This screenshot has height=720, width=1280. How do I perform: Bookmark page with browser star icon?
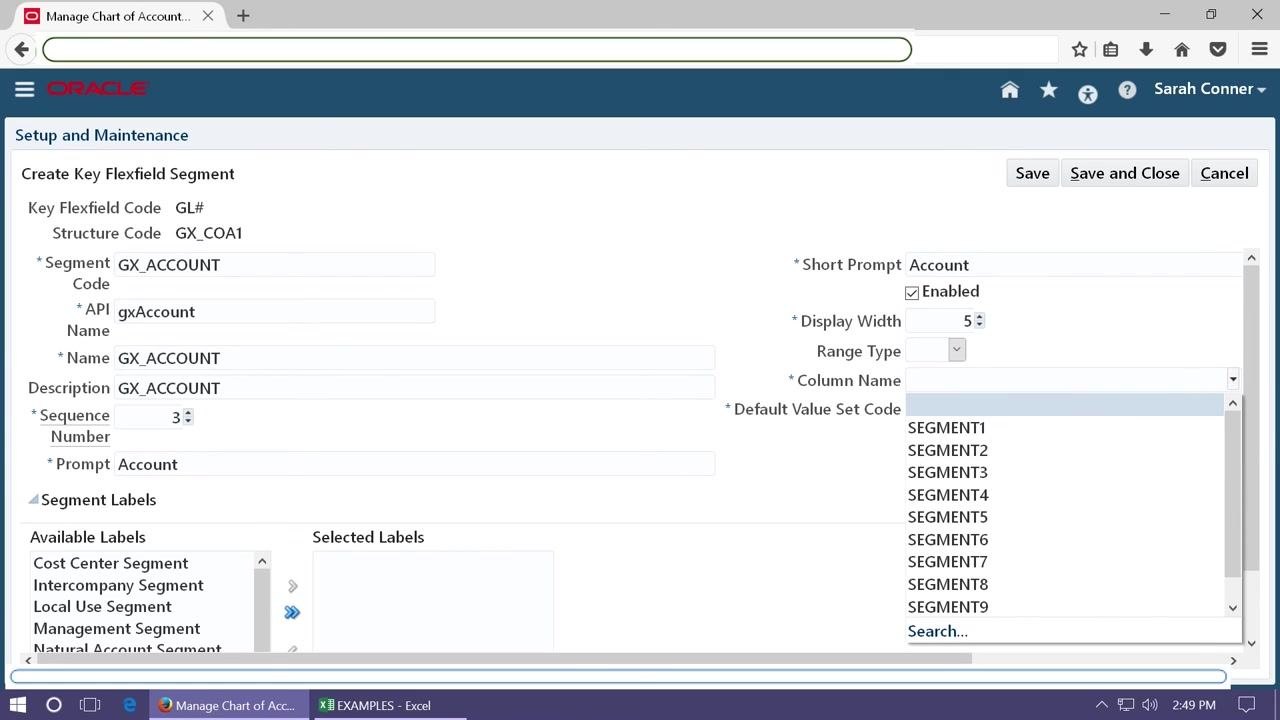click(1079, 49)
